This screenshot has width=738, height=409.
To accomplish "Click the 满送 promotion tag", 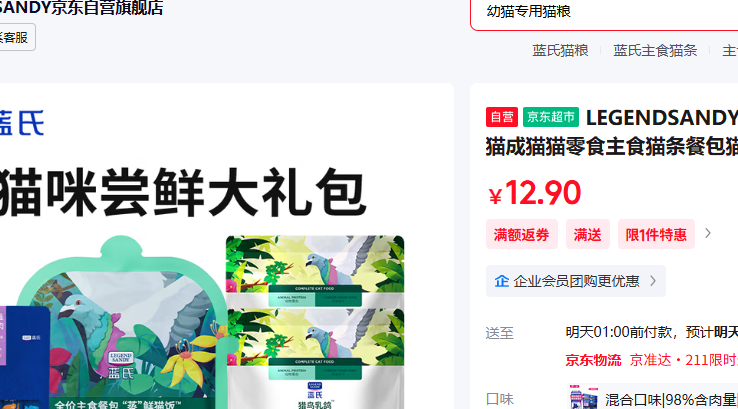I will 587,234.
